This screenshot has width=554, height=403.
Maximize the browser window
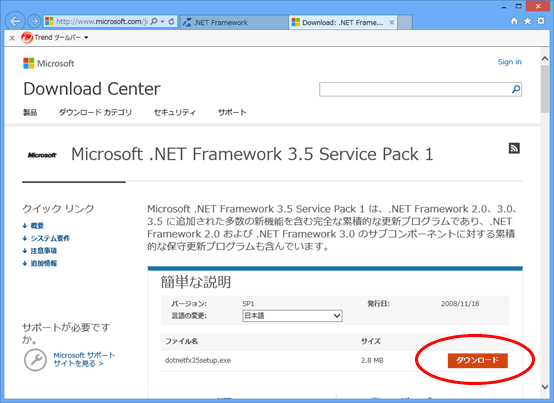(518, 6)
